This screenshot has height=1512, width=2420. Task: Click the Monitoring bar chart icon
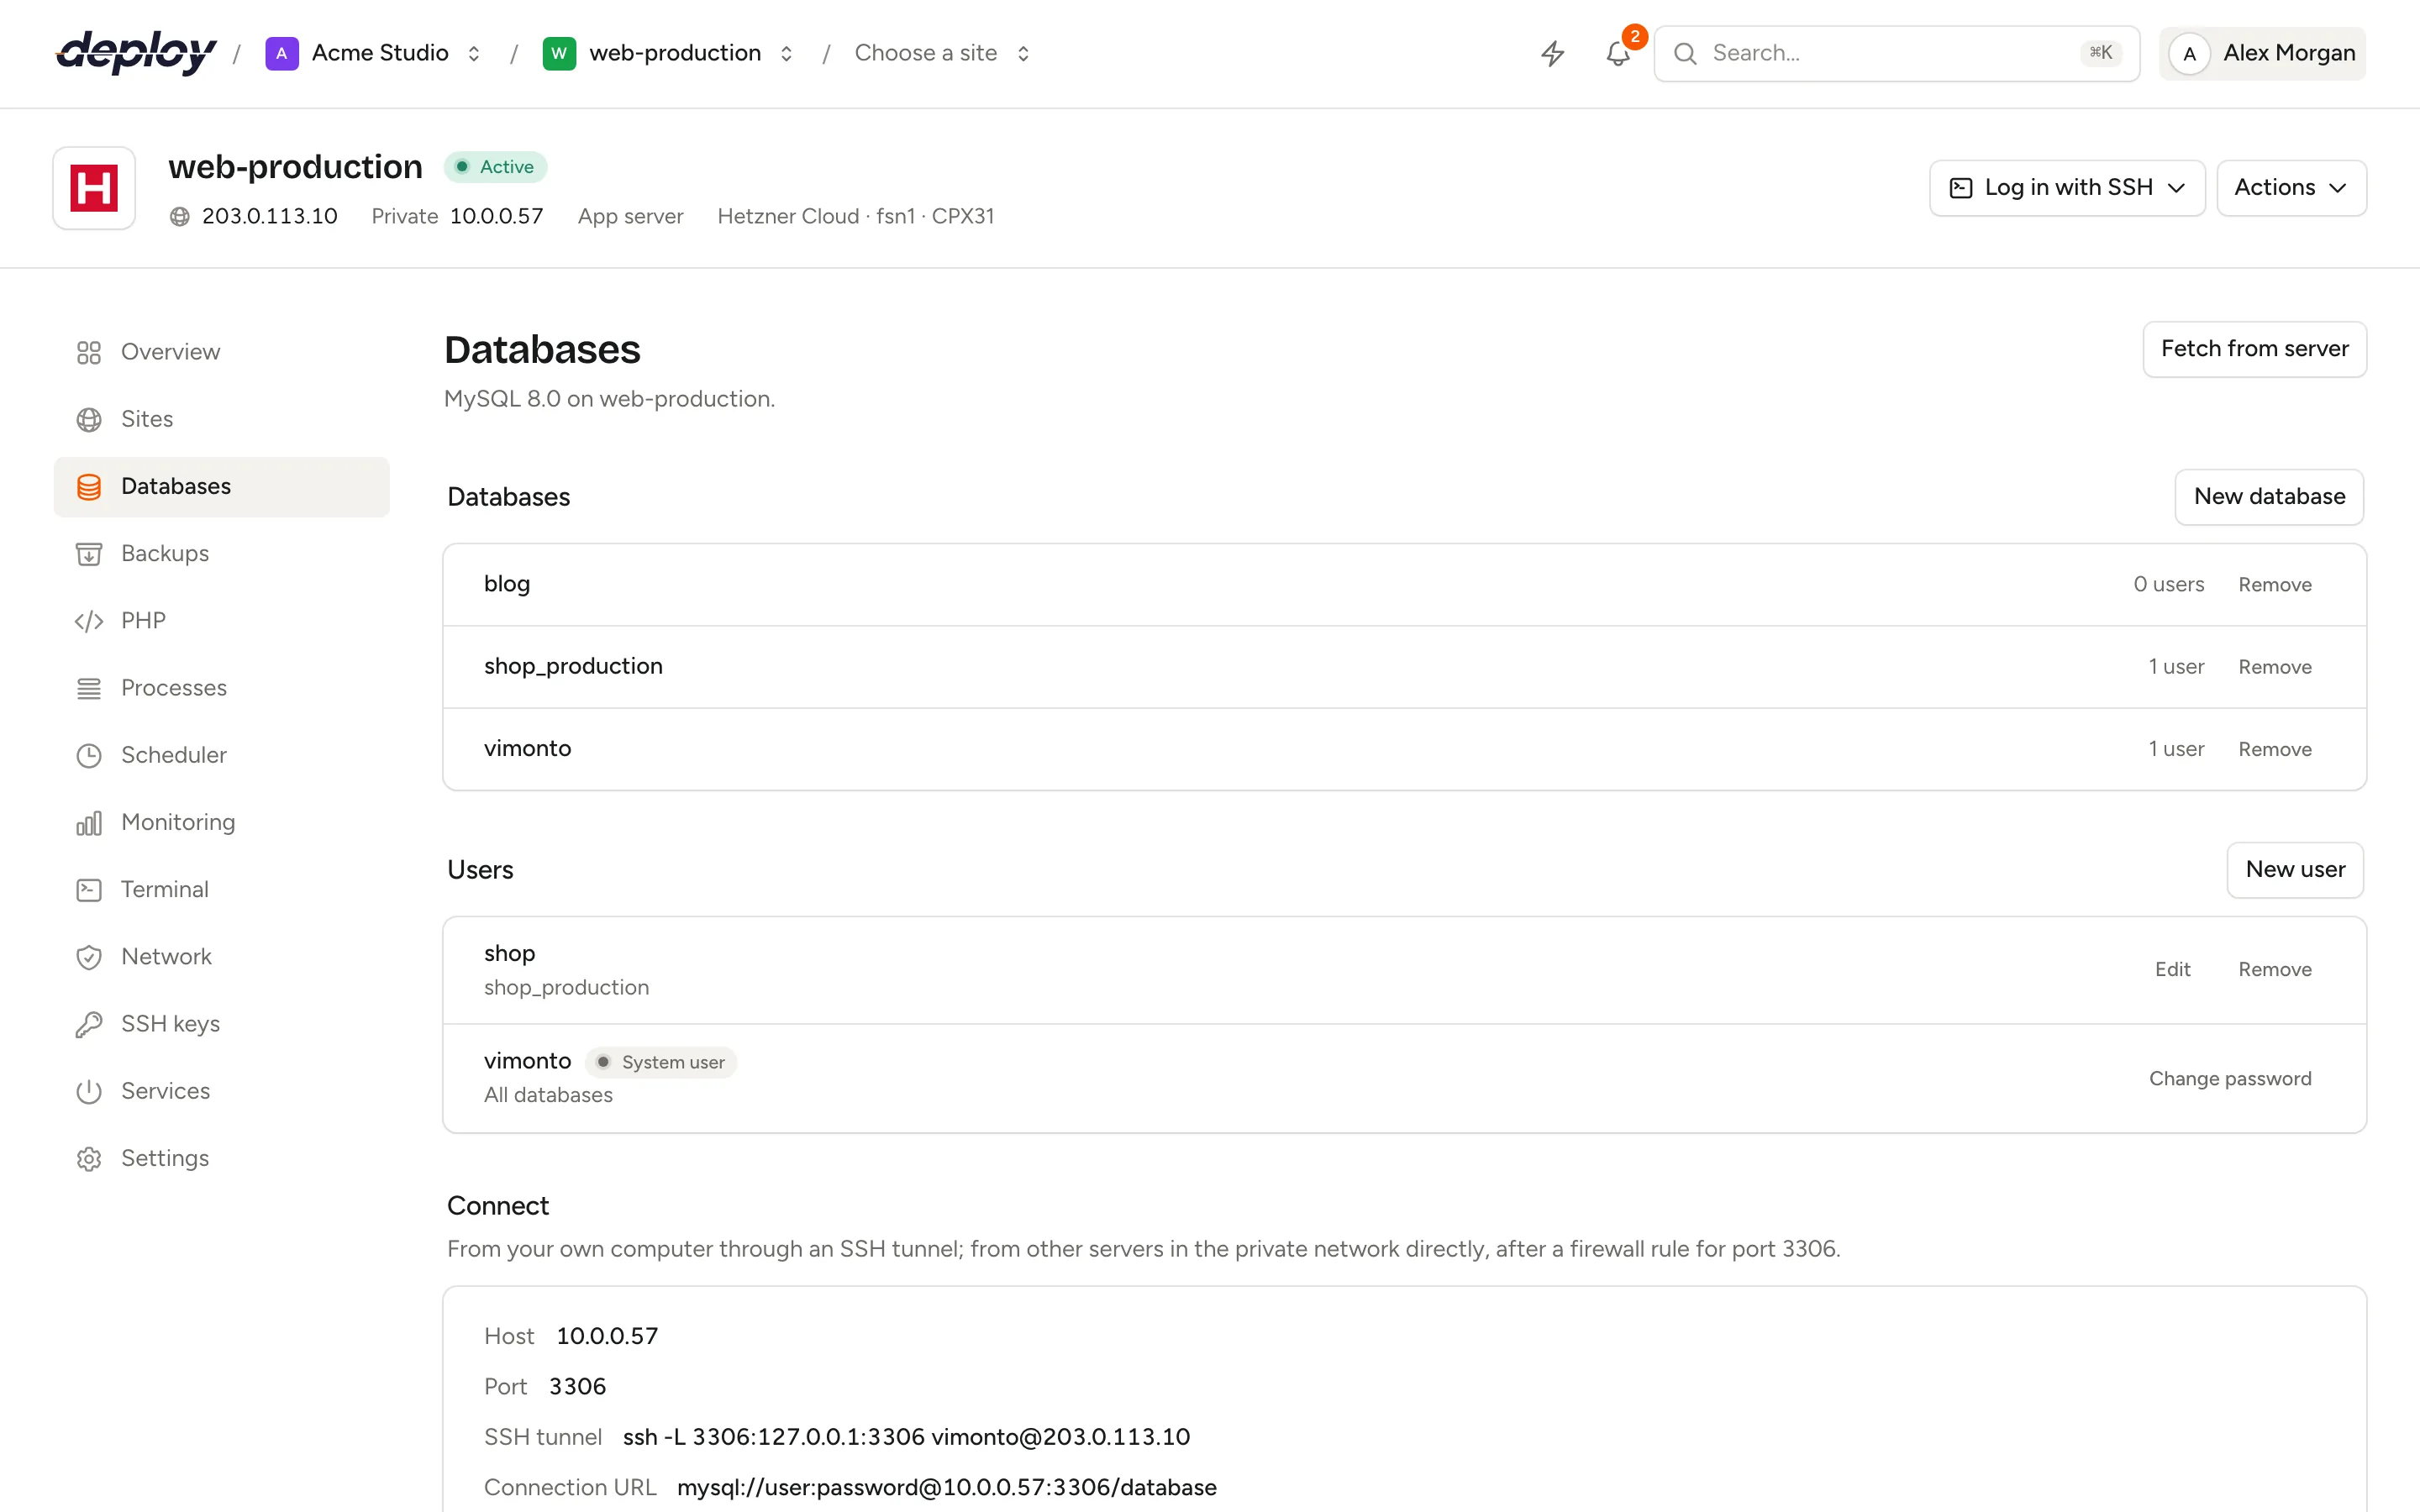tap(89, 822)
